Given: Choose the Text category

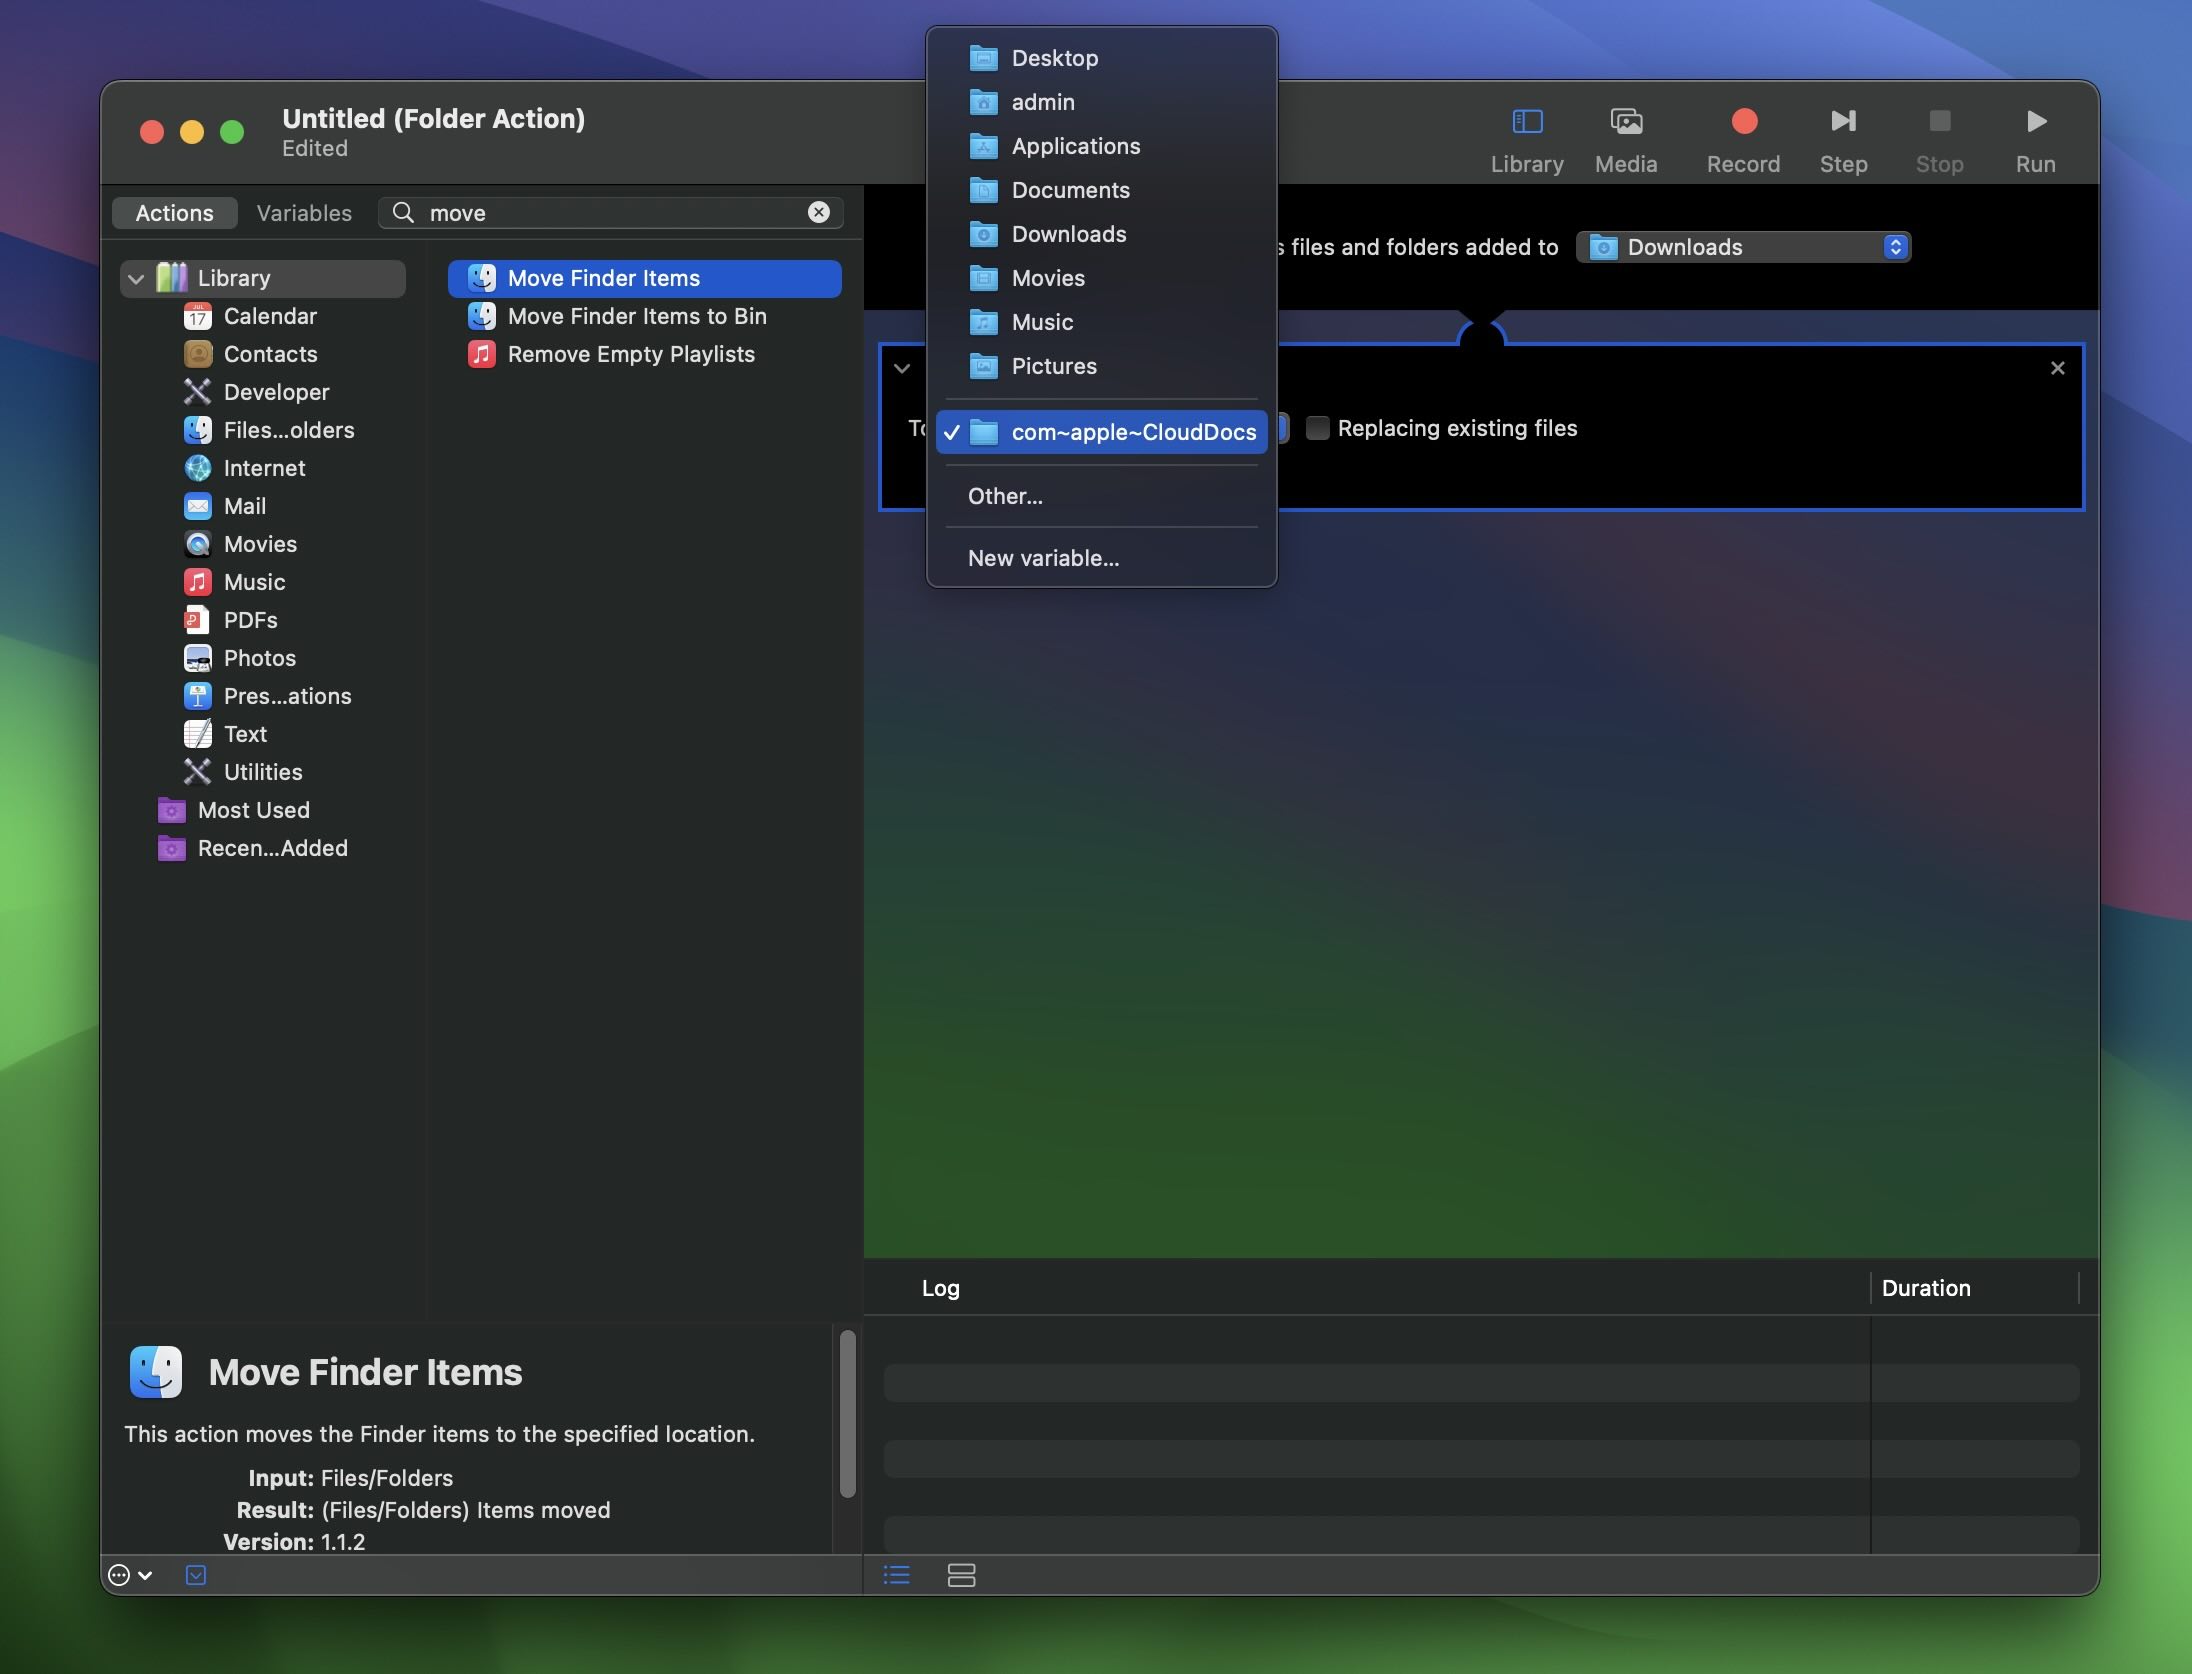Looking at the screenshot, I should click(x=245, y=734).
